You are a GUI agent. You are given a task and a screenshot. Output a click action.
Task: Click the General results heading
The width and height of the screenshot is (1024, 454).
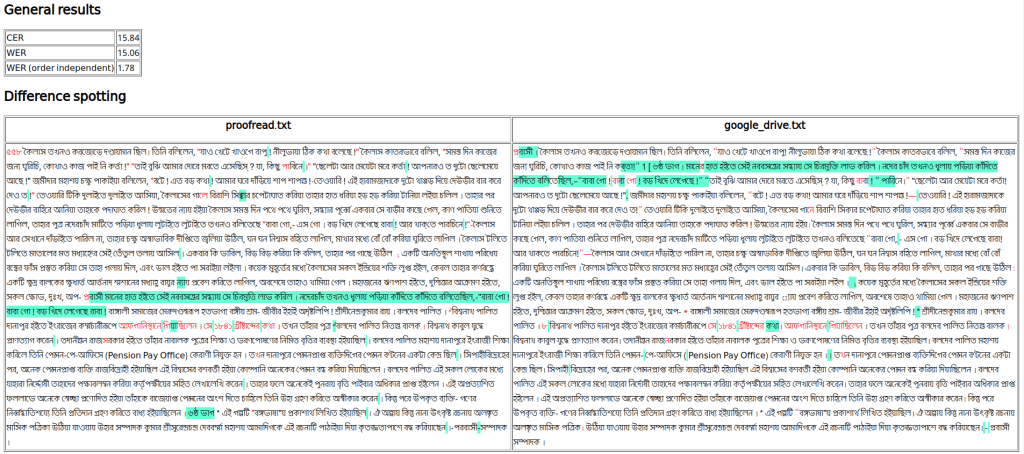click(52, 10)
